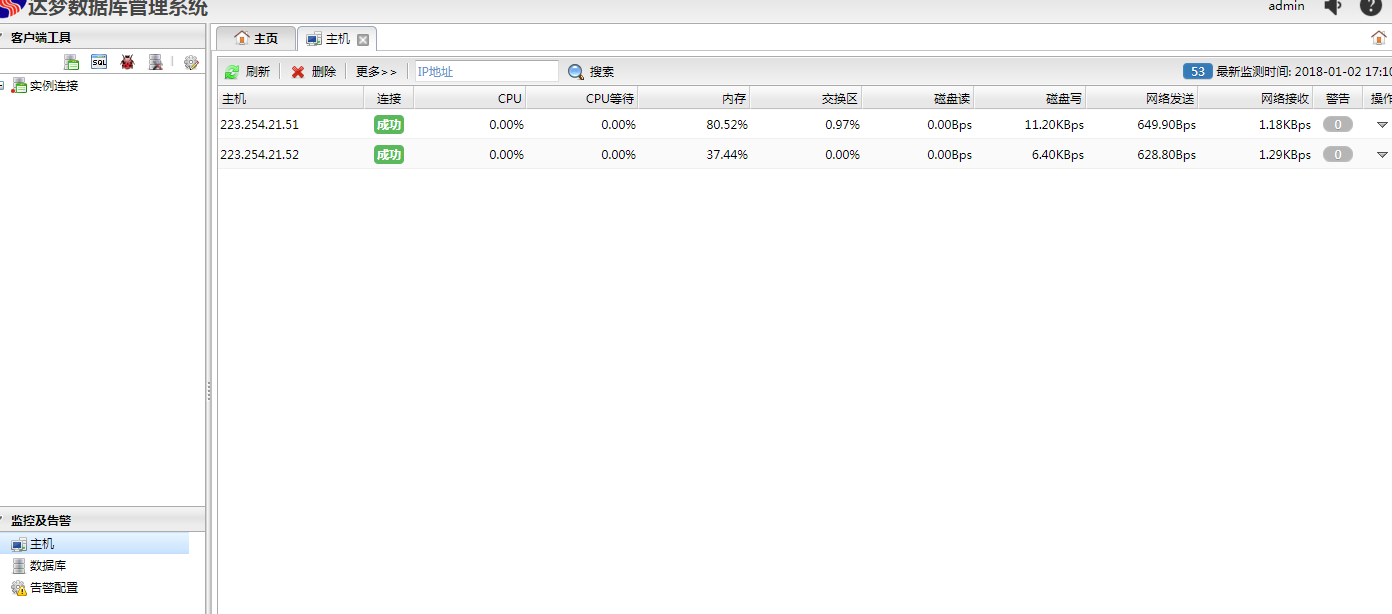The height and width of the screenshot is (614, 1392).
Task: Expand the 实例连接 tree node
Action: [x=2, y=86]
